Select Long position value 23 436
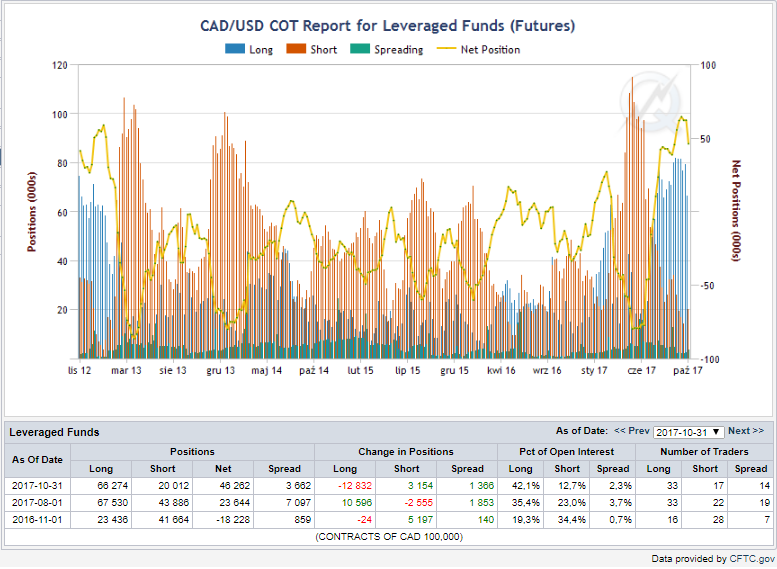 tap(112, 519)
